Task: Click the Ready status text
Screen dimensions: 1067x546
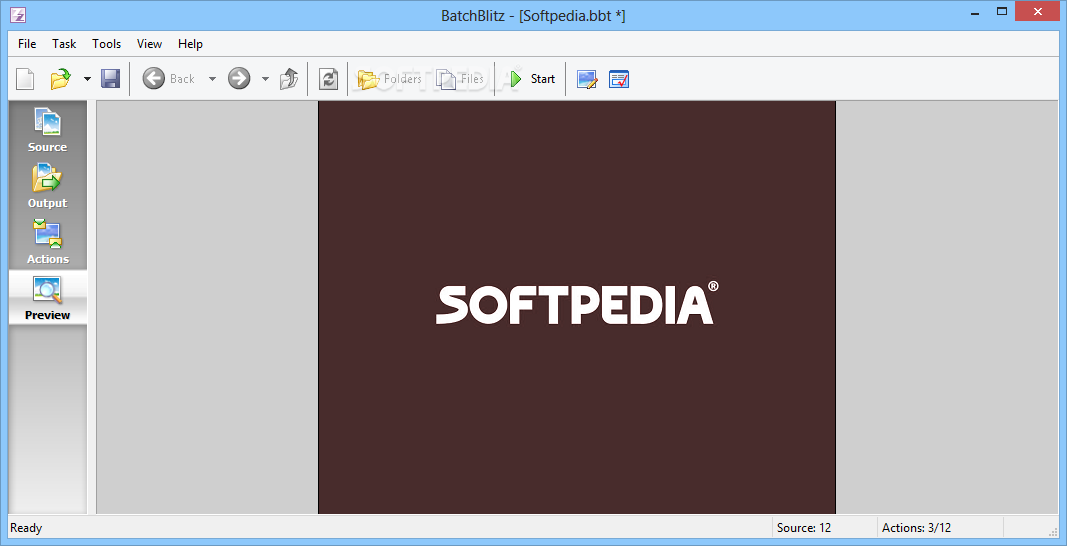Action: pos(27,528)
